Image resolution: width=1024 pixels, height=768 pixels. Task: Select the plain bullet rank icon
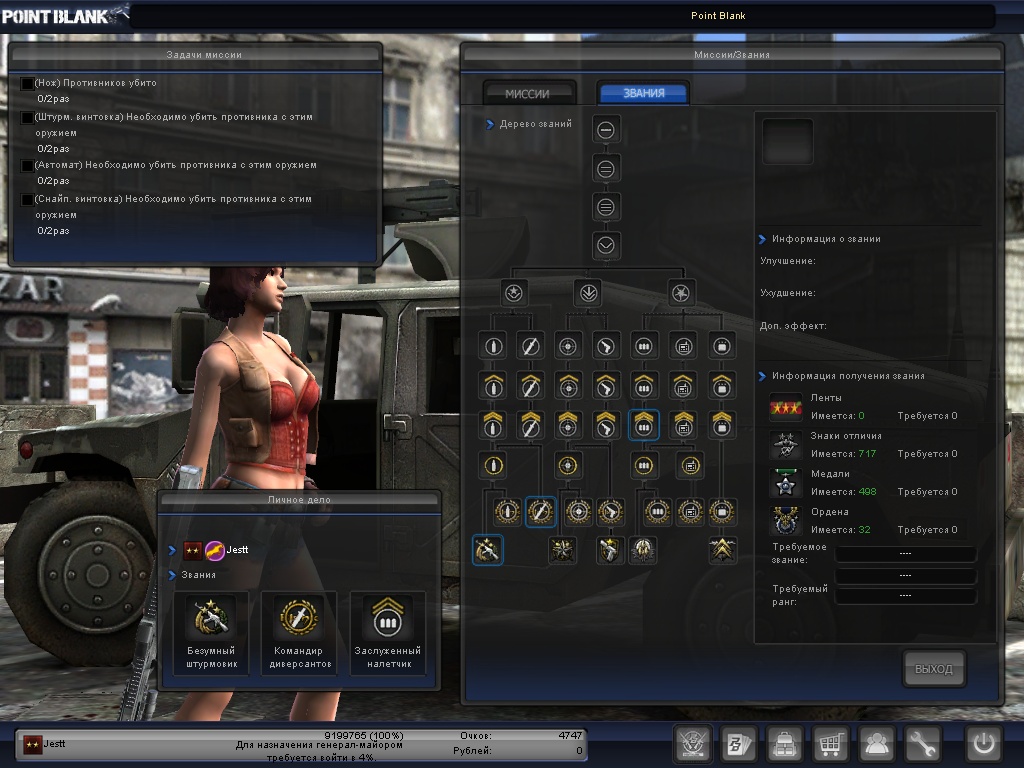click(x=493, y=346)
